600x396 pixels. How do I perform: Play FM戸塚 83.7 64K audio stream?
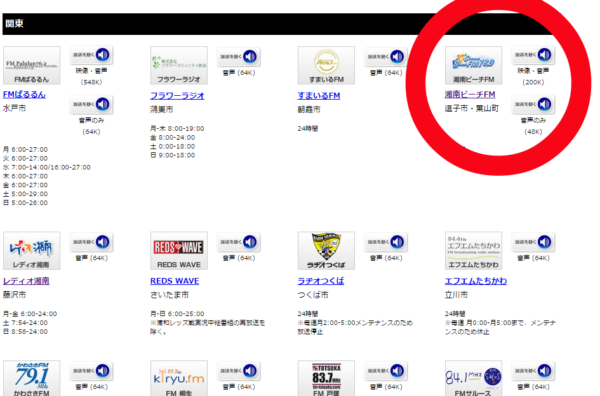coord(386,371)
